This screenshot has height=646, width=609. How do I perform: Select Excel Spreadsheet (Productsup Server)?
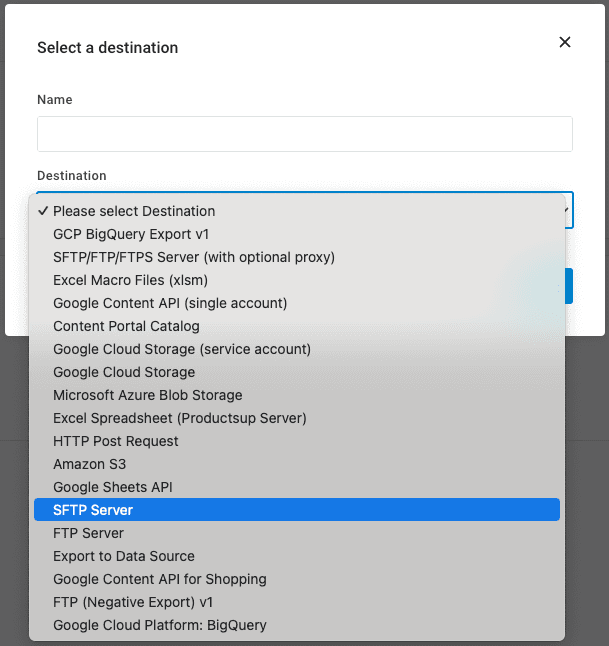[x=180, y=418]
